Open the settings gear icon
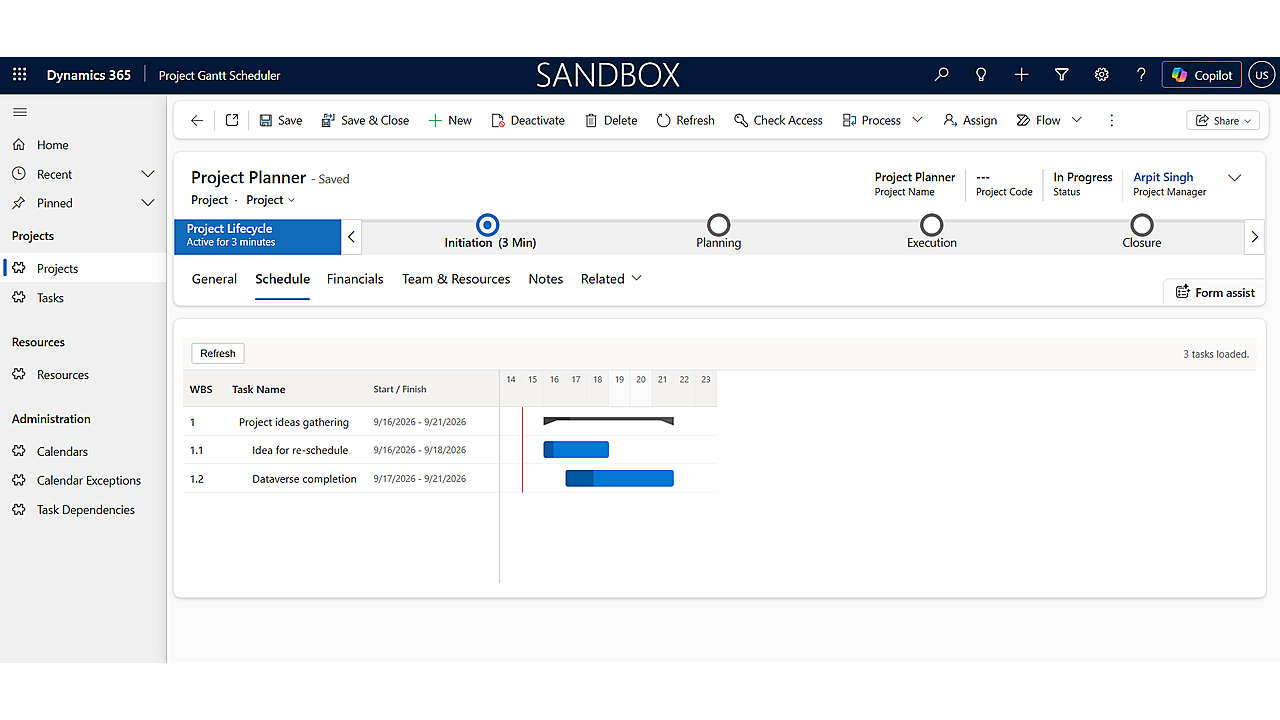 click(1101, 75)
